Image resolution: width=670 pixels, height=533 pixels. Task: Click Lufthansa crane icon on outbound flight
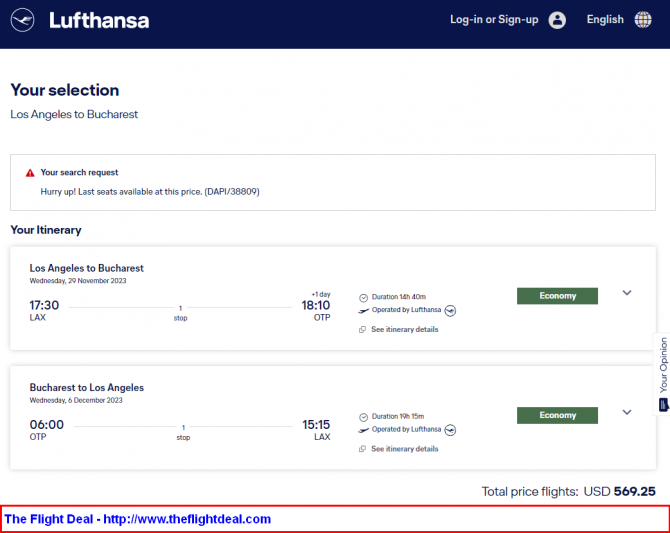tap(450, 311)
